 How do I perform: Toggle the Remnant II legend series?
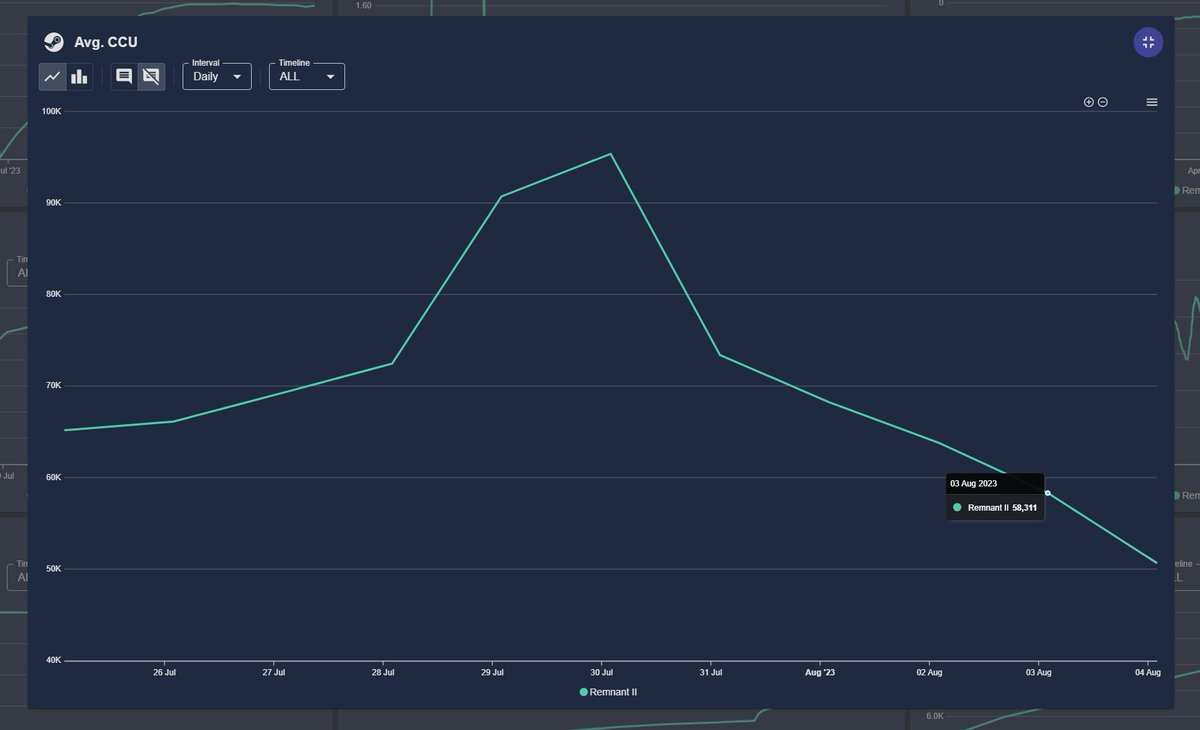(608, 692)
